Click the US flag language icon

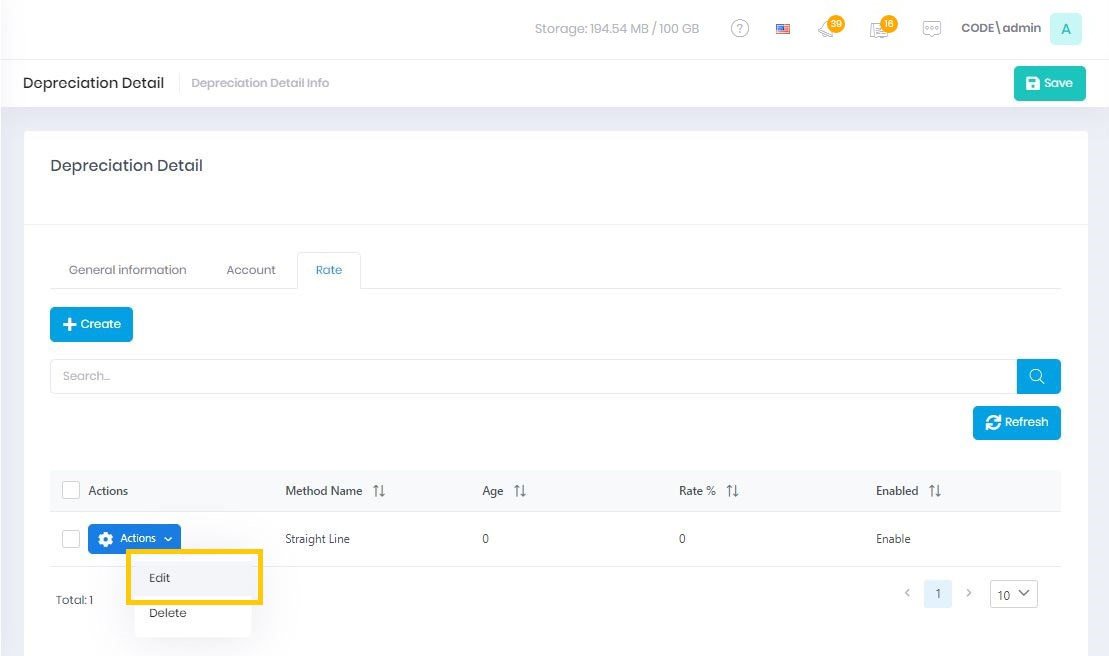tap(783, 29)
